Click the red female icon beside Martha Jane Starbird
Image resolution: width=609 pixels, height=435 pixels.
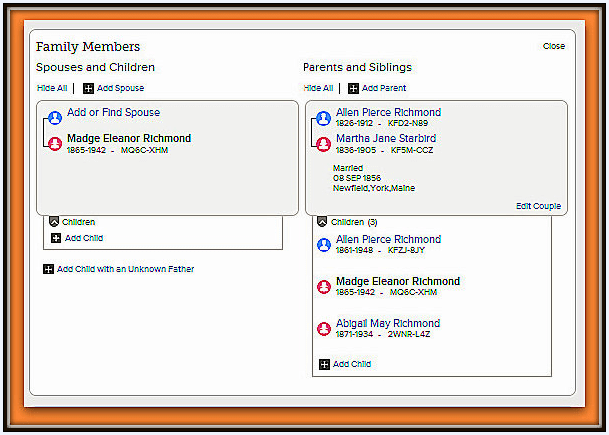(x=323, y=144)
